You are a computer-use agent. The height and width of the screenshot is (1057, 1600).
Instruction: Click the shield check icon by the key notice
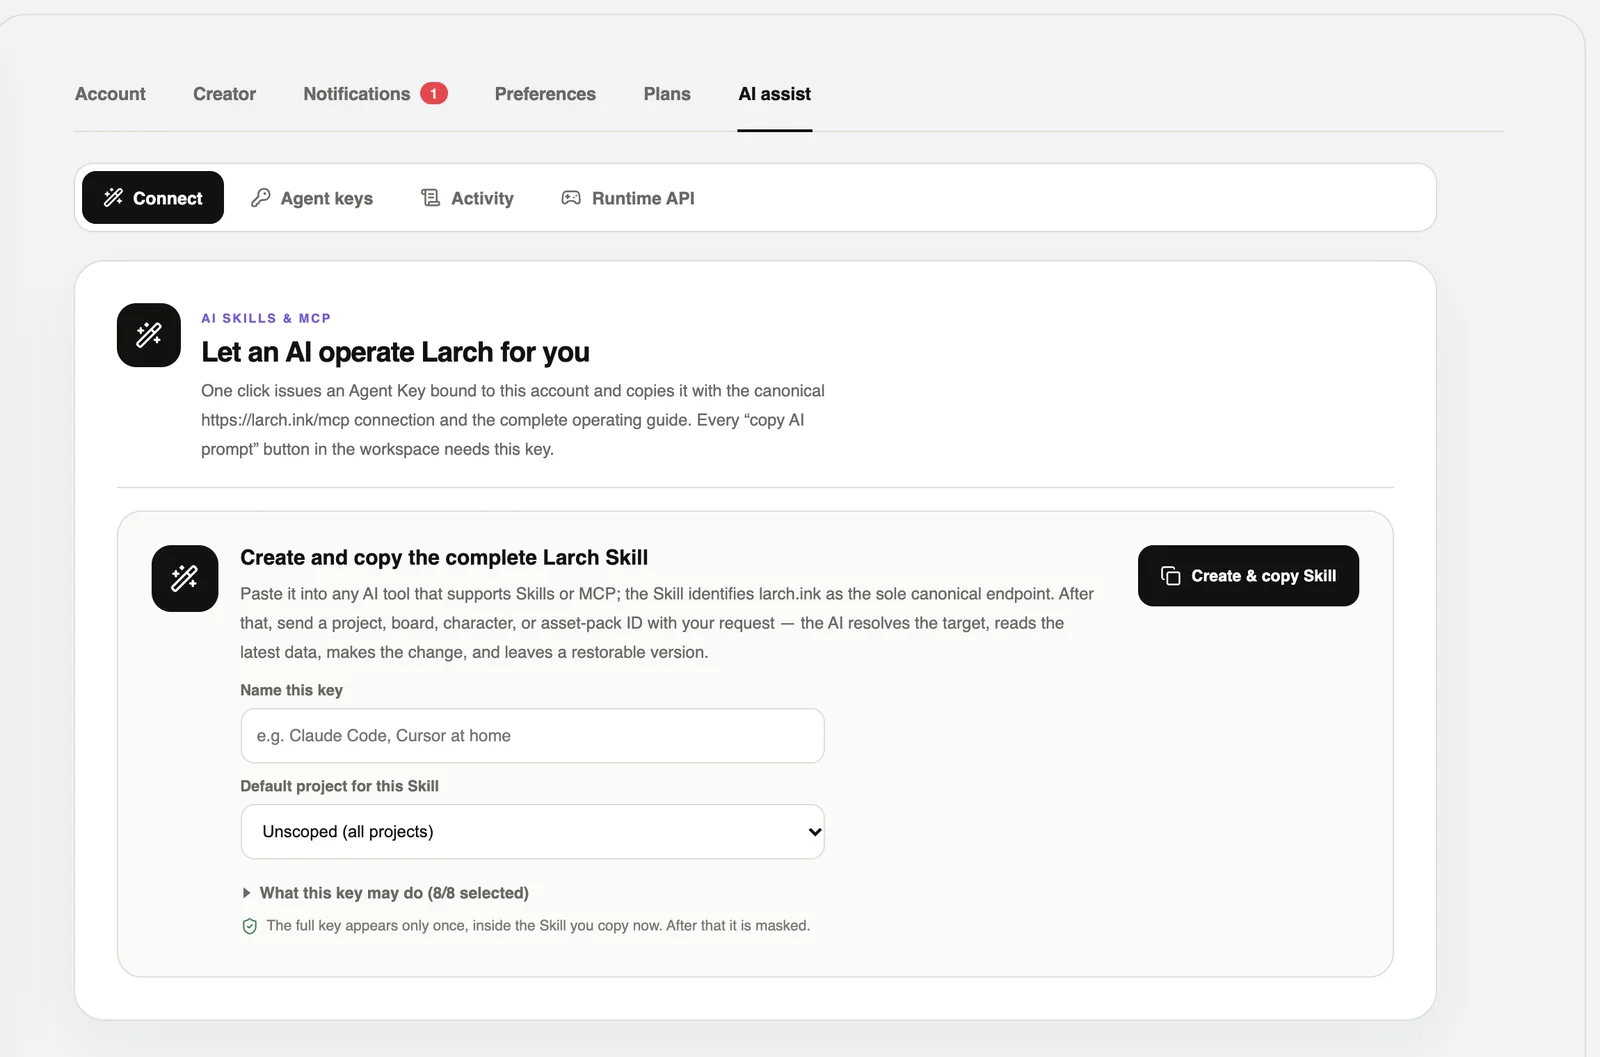250,926
